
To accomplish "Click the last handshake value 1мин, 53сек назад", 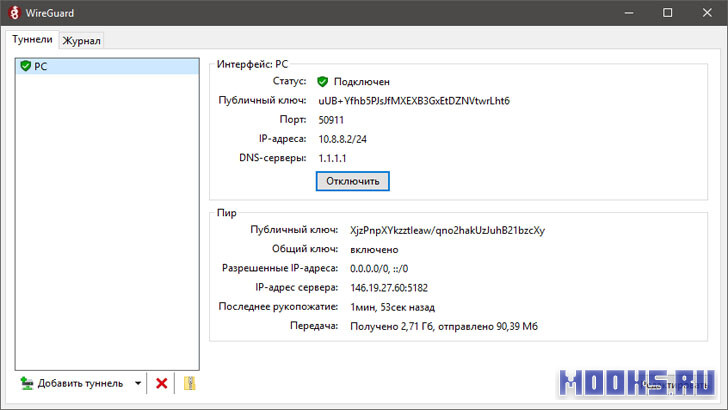I will coord(392,307).
